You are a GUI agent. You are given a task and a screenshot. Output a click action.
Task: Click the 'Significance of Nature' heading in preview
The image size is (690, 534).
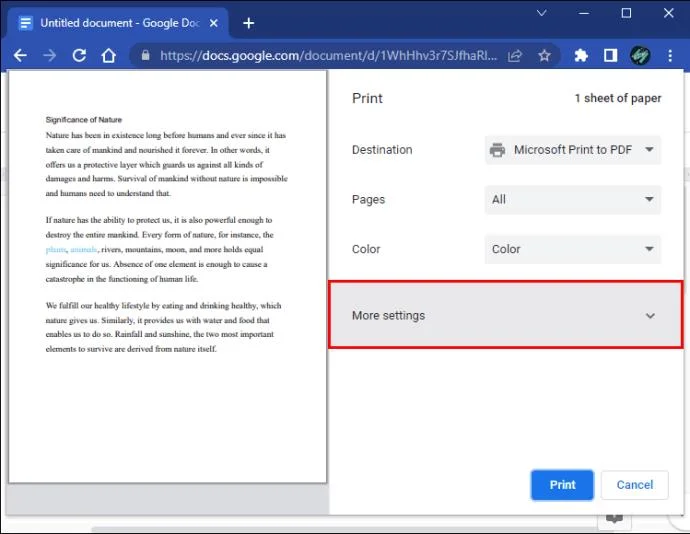tap(84, 120)
